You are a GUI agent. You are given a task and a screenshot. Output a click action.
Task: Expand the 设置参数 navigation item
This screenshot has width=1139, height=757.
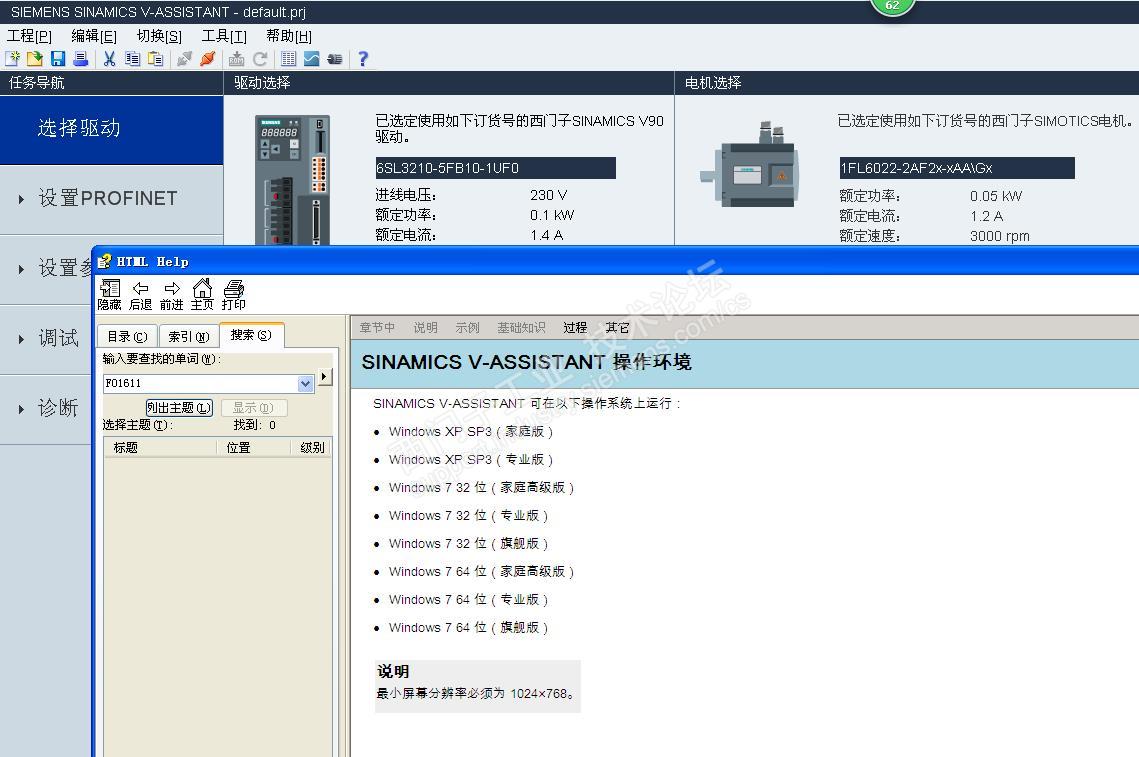(x=46, y=267)
